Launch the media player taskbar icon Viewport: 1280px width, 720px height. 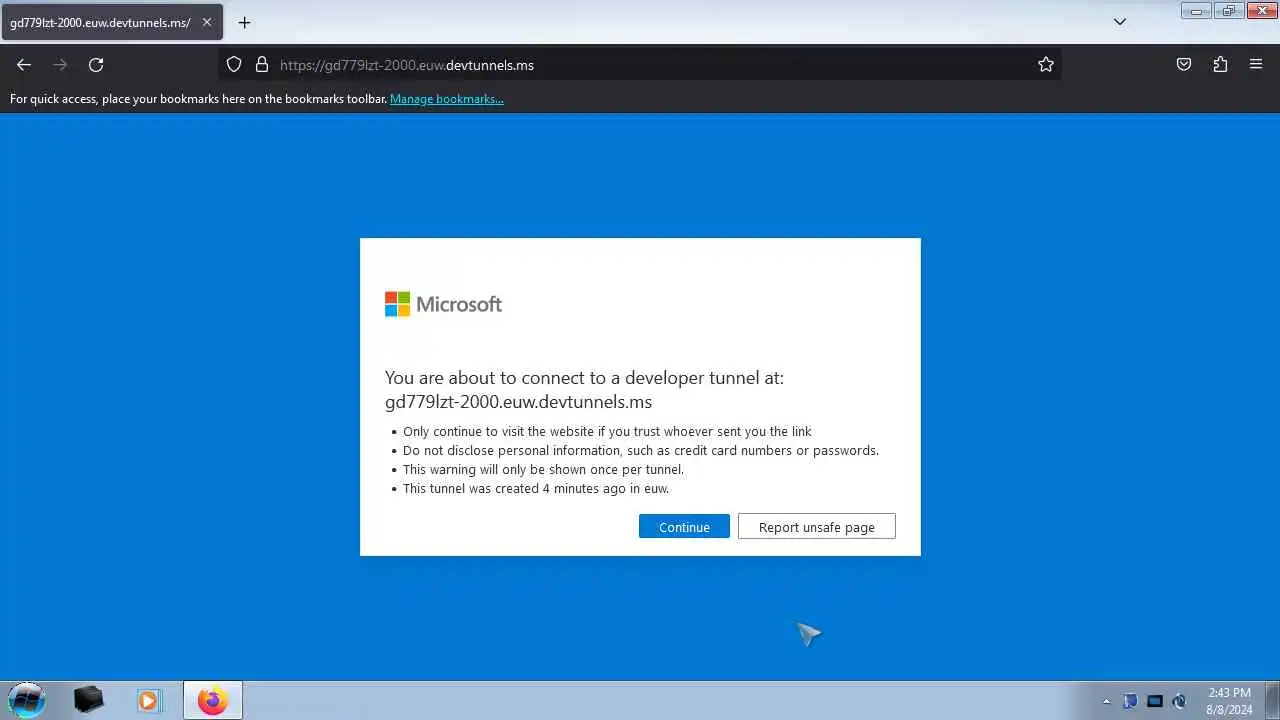point(149,700)
